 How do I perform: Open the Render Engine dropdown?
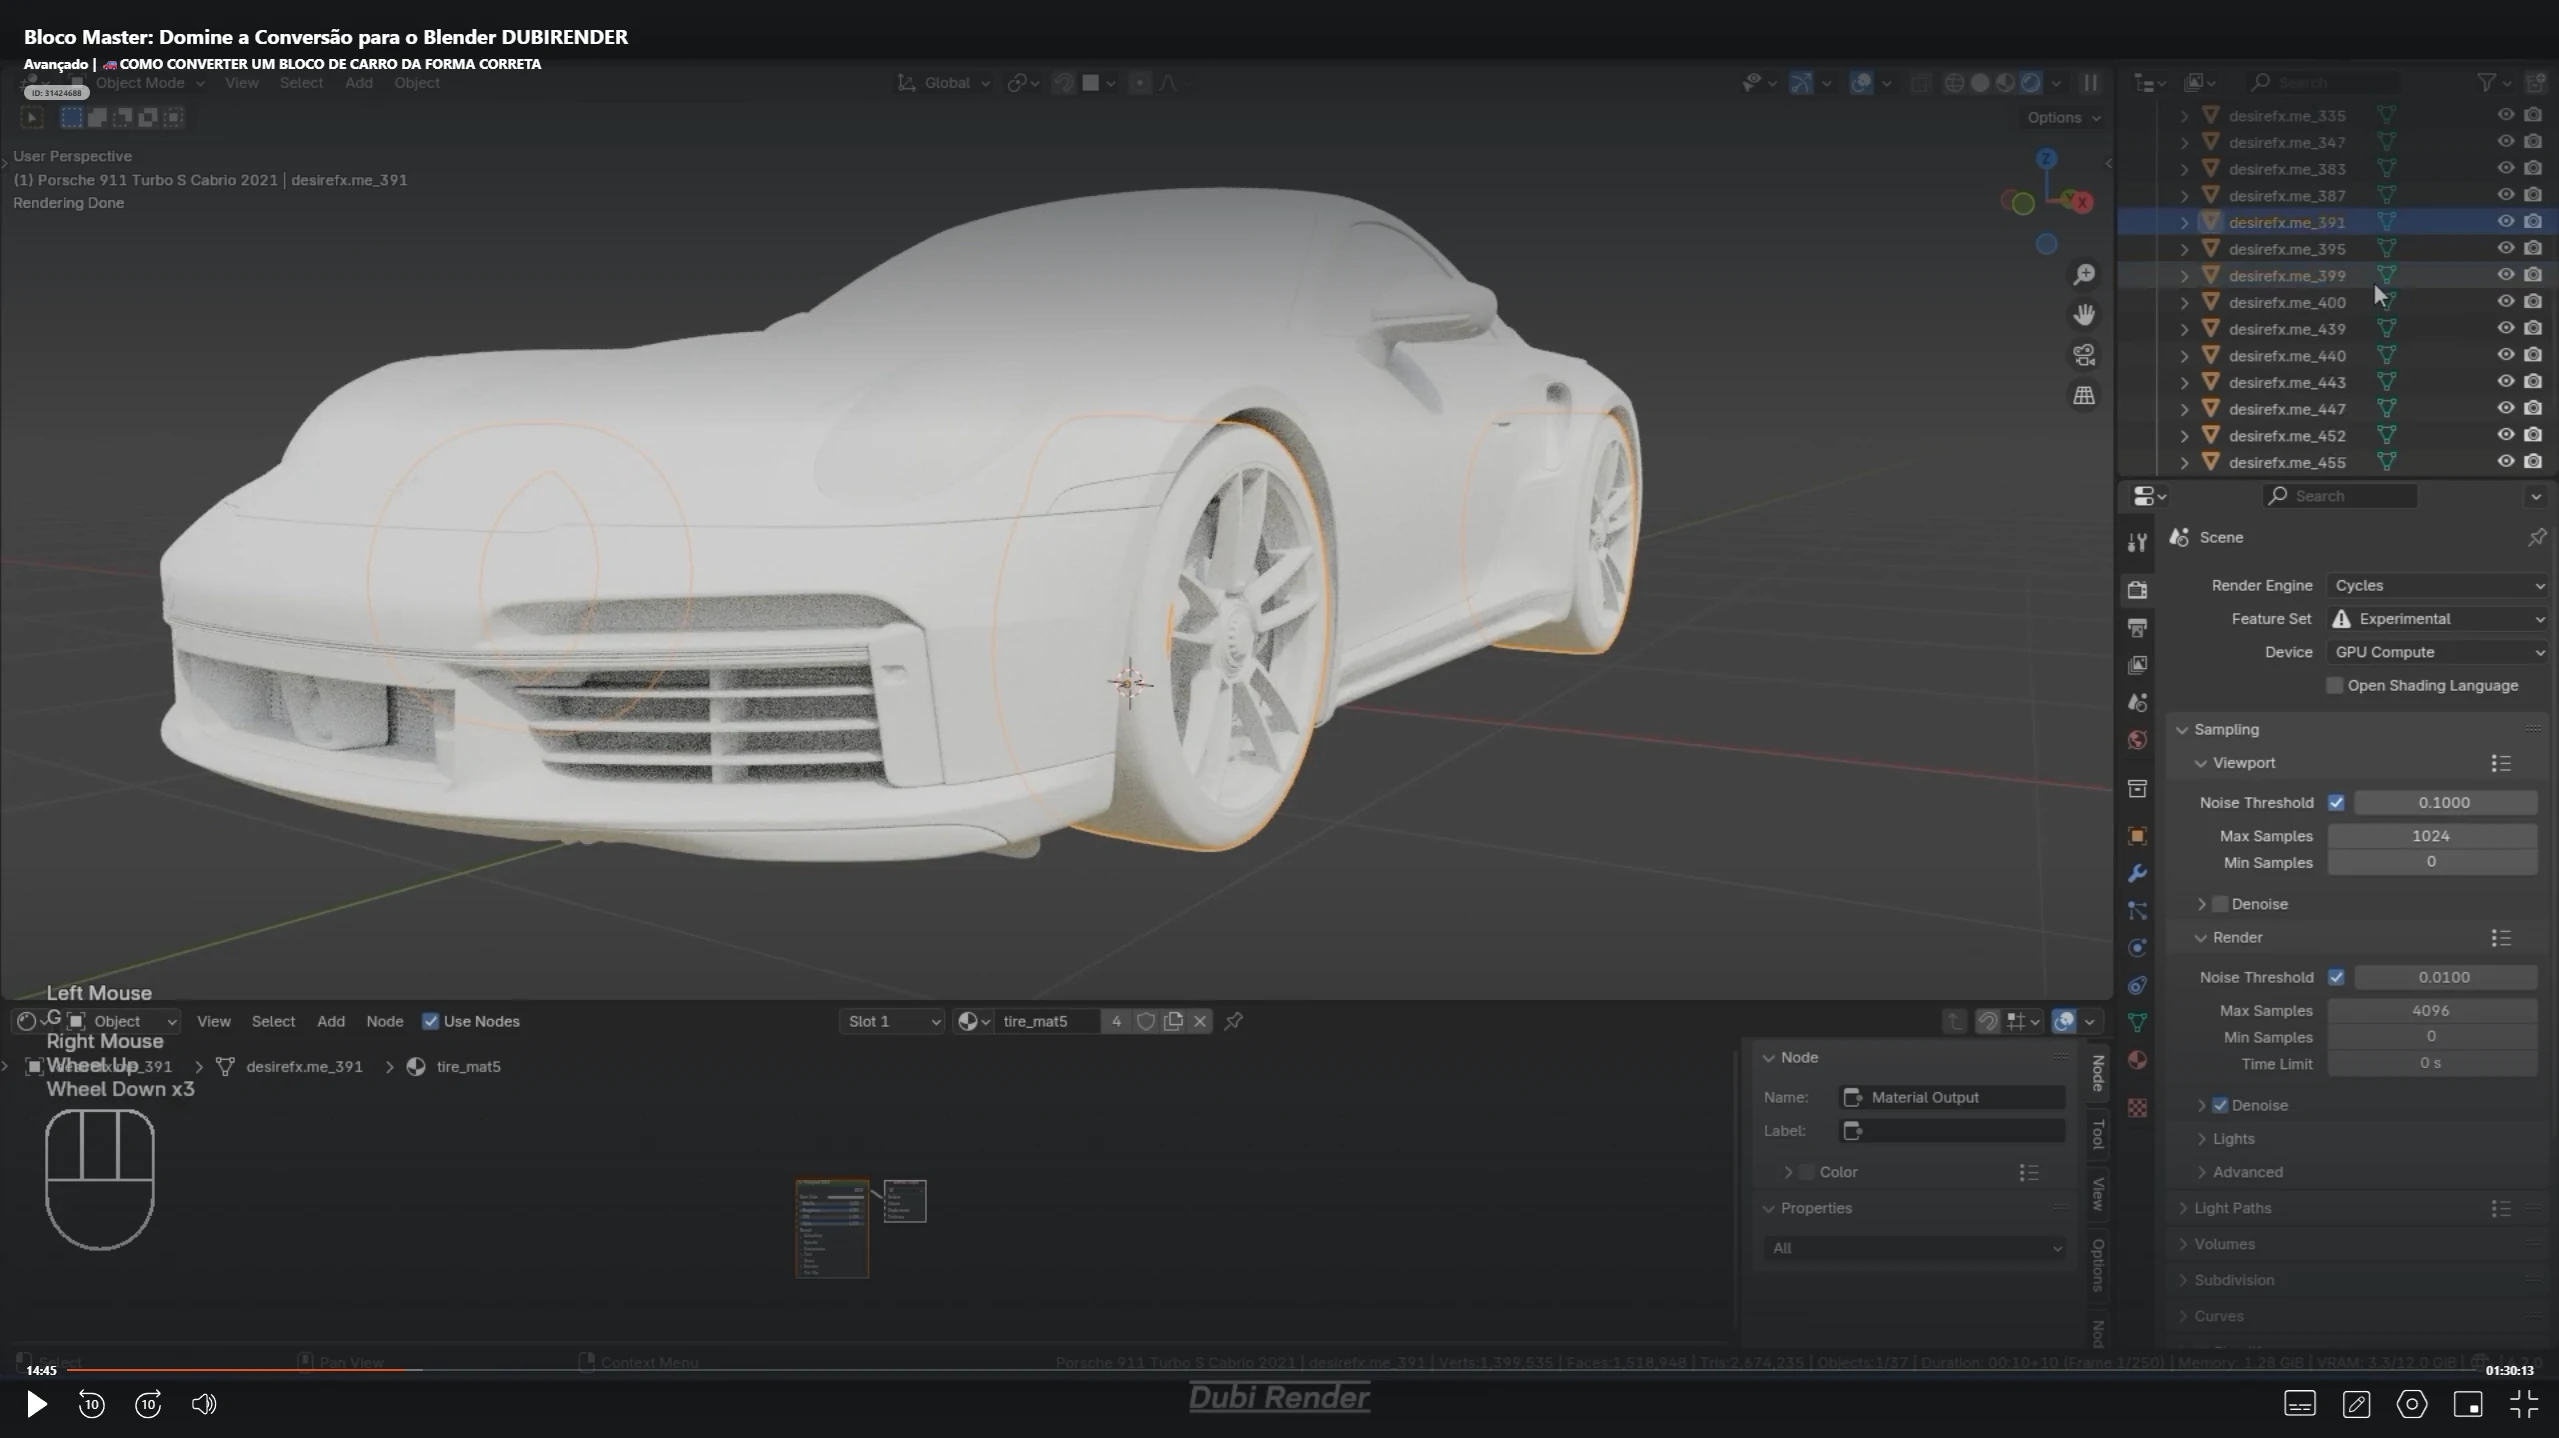click(2436, 585)
